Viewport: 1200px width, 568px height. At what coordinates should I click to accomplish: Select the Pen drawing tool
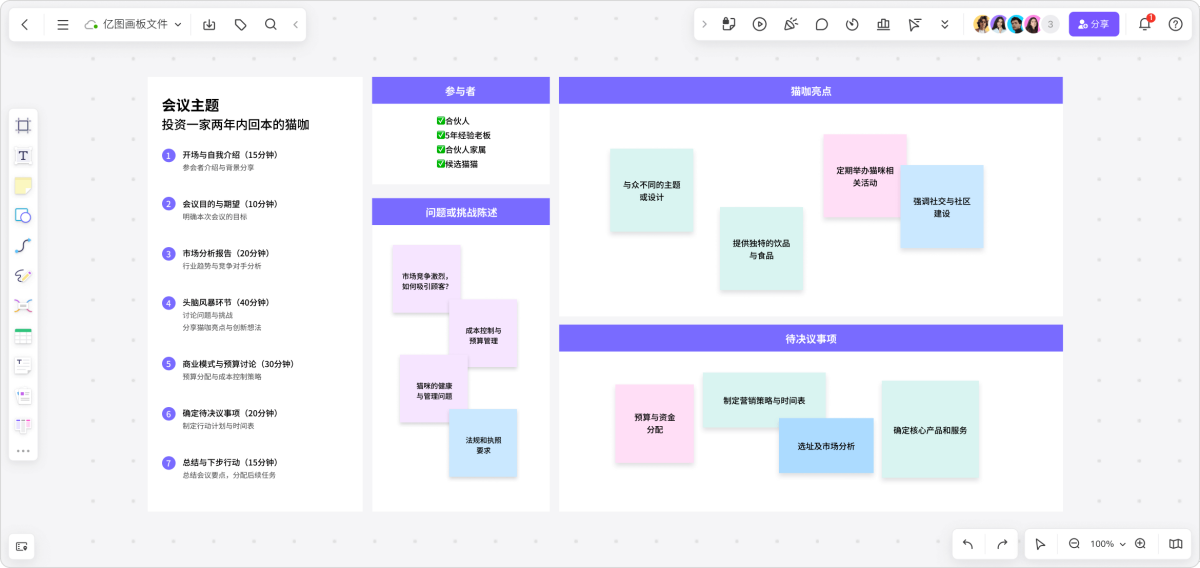pyautogui.click(x=23, y=276)
